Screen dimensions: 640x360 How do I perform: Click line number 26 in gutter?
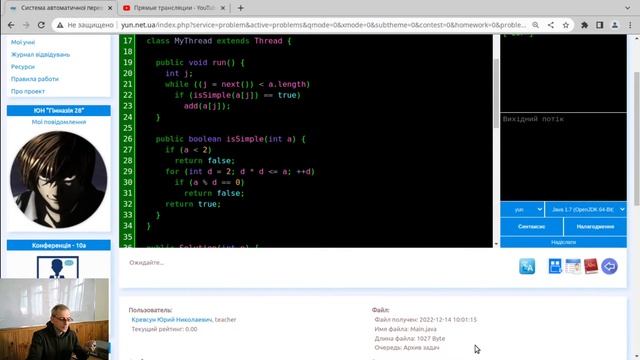click(x=127, y=139)
